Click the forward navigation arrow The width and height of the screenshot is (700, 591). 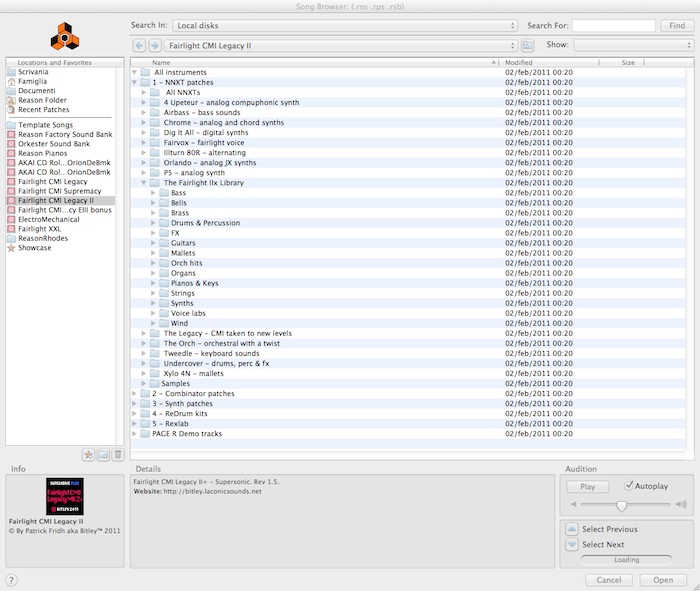(x=154, y=46)
